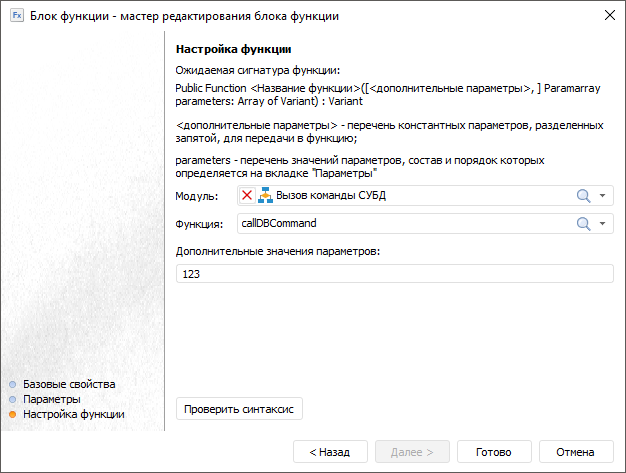Expand the Функция dropdown arrow
This screenshot has width=626, height=473.
(603, 223)
